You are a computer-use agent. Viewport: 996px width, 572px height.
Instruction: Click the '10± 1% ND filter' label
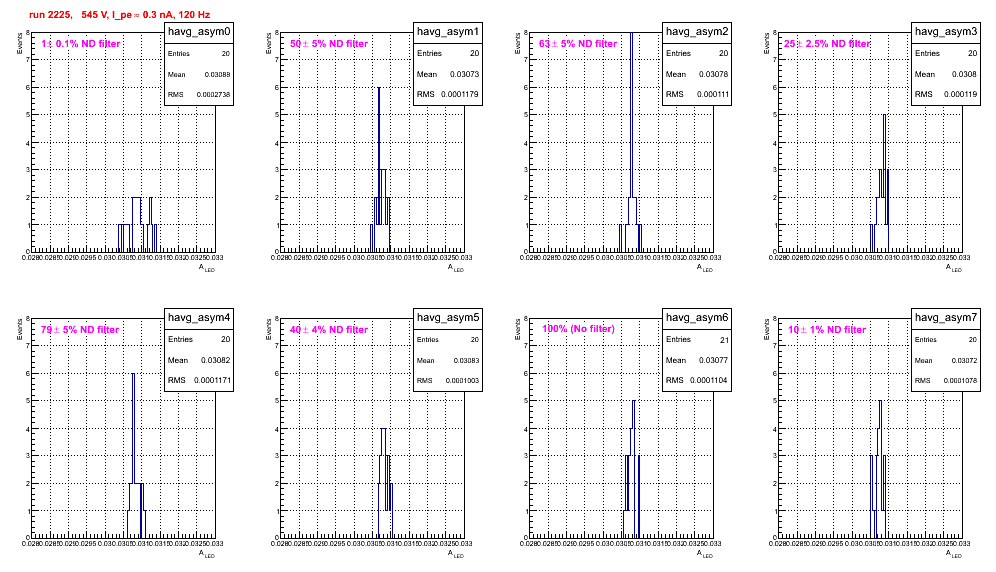pos(827,330)
